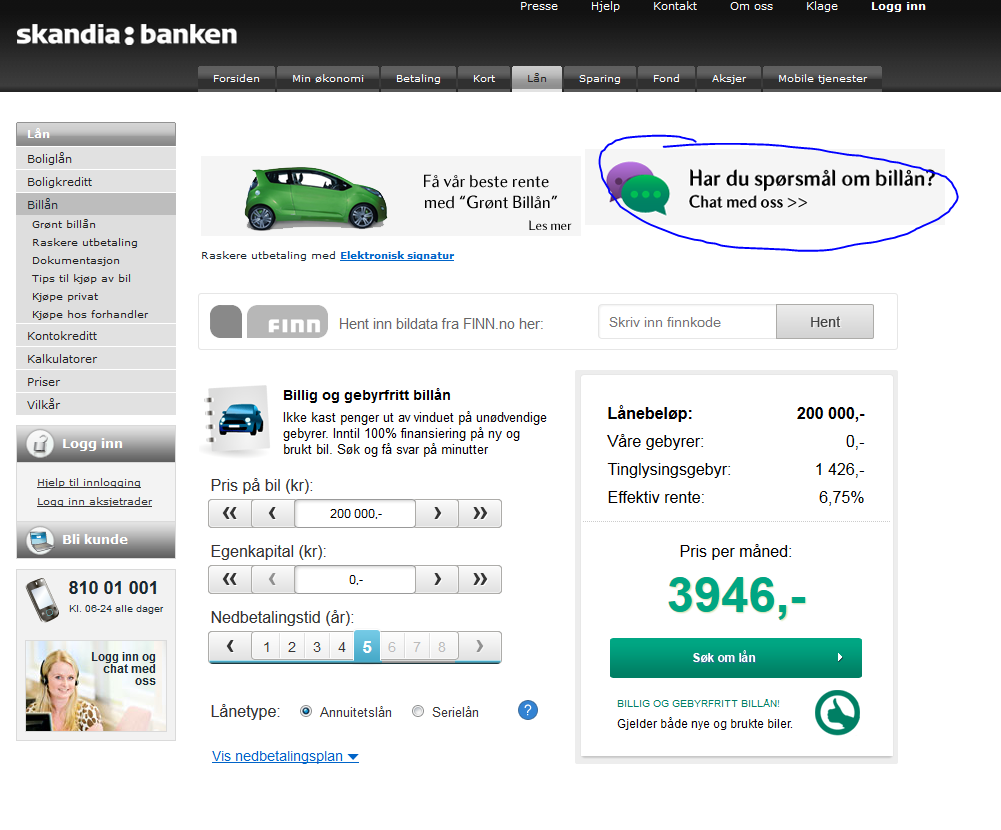Select Grønt billån sidebar item
1001x830 pixels.
[64, 224]
